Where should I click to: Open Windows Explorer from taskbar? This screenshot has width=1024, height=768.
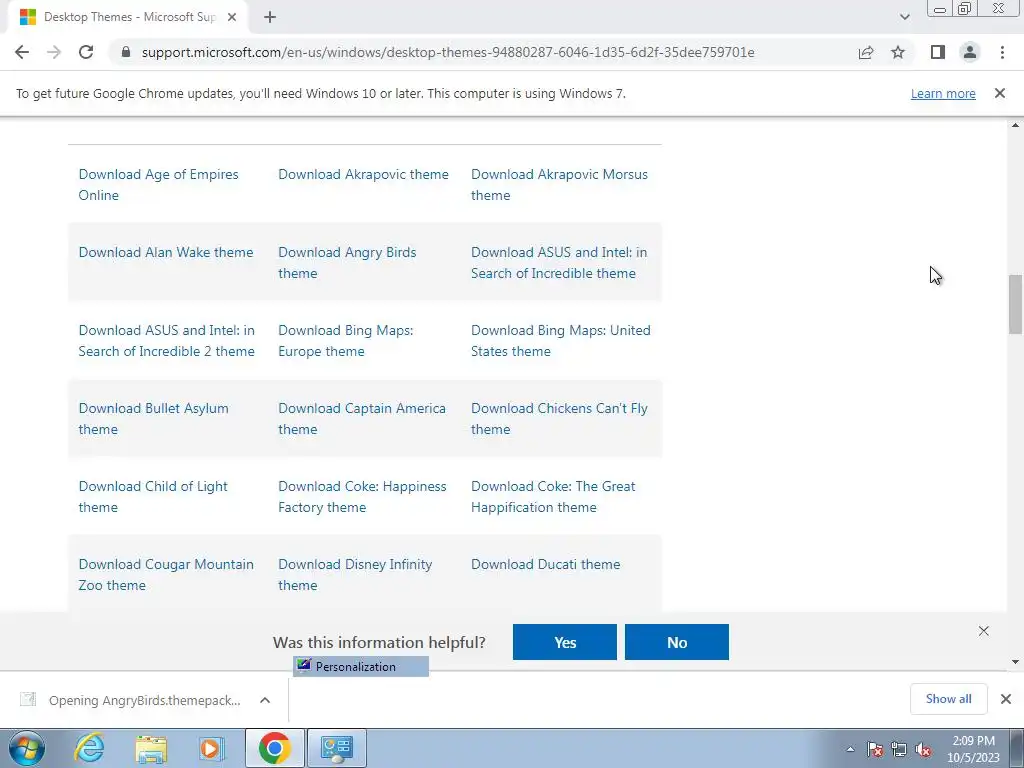pyautogui.click(x=151, y=748)
